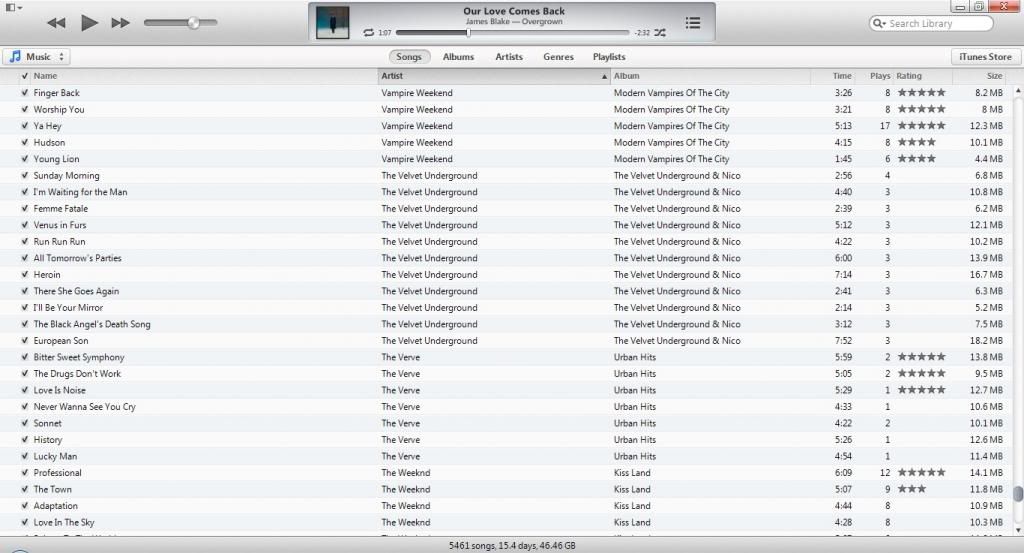
Task: Uncheck the Finger Back song checkbox
Action: pyautogui.click(x=25, y=93)
